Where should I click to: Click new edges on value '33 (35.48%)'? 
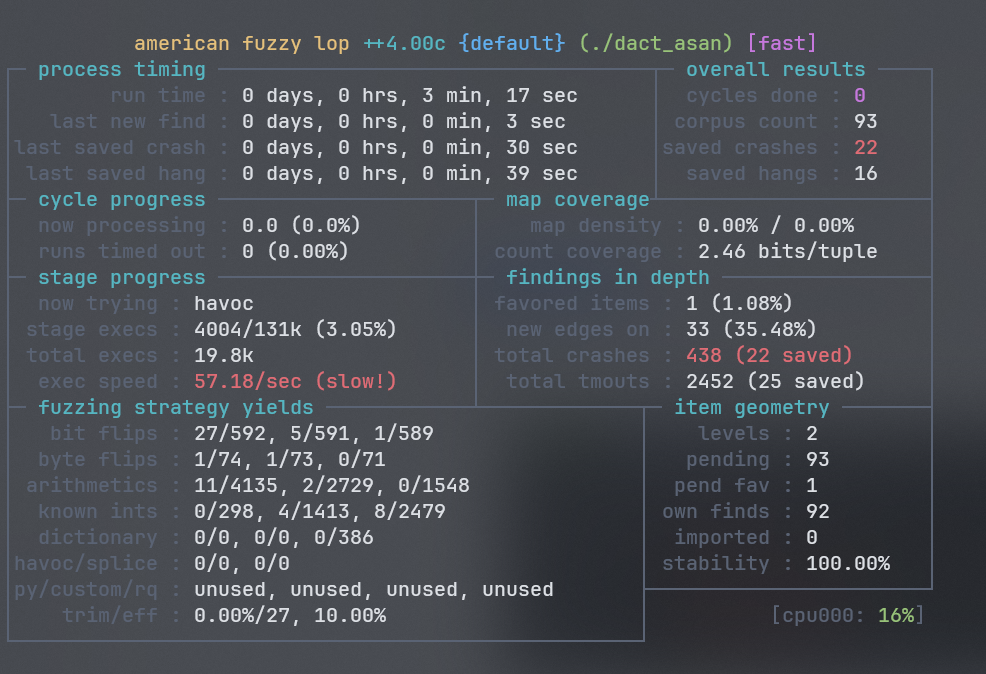pos(751,329)
